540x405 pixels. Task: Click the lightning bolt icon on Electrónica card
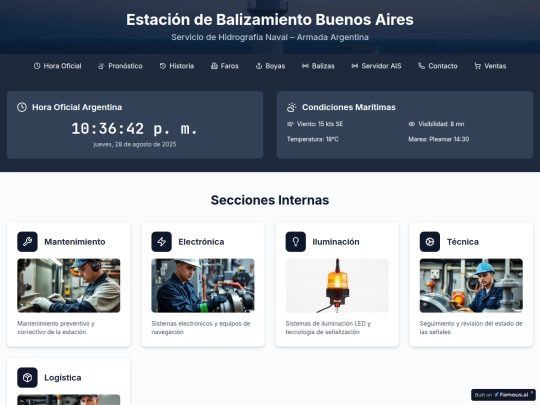coord(162,241)
